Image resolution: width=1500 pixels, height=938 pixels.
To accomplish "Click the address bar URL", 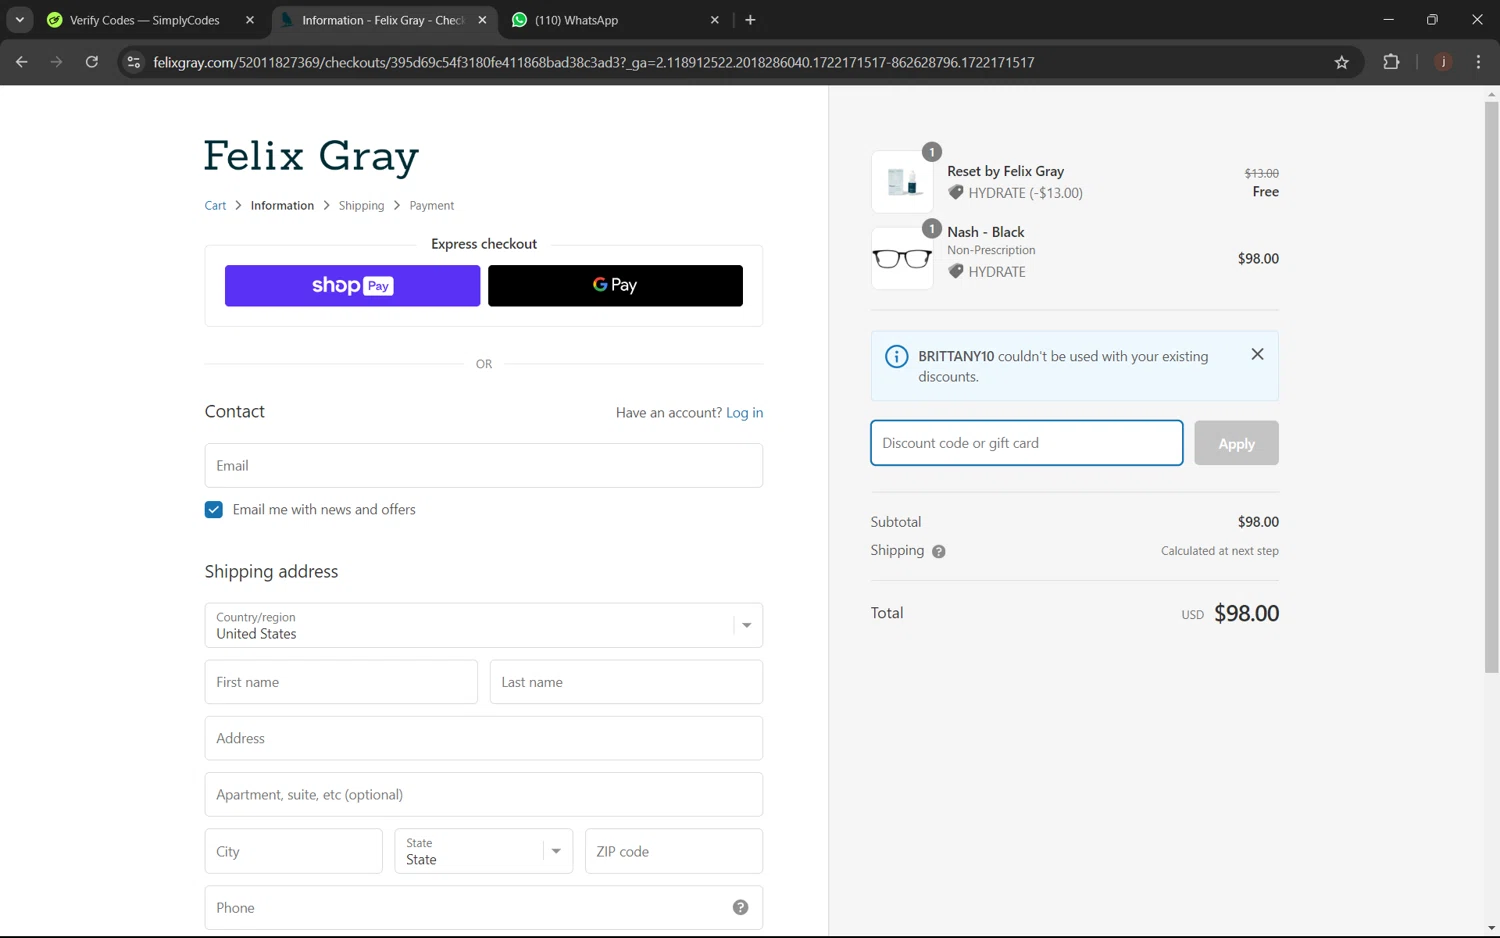I will (594, 62).
